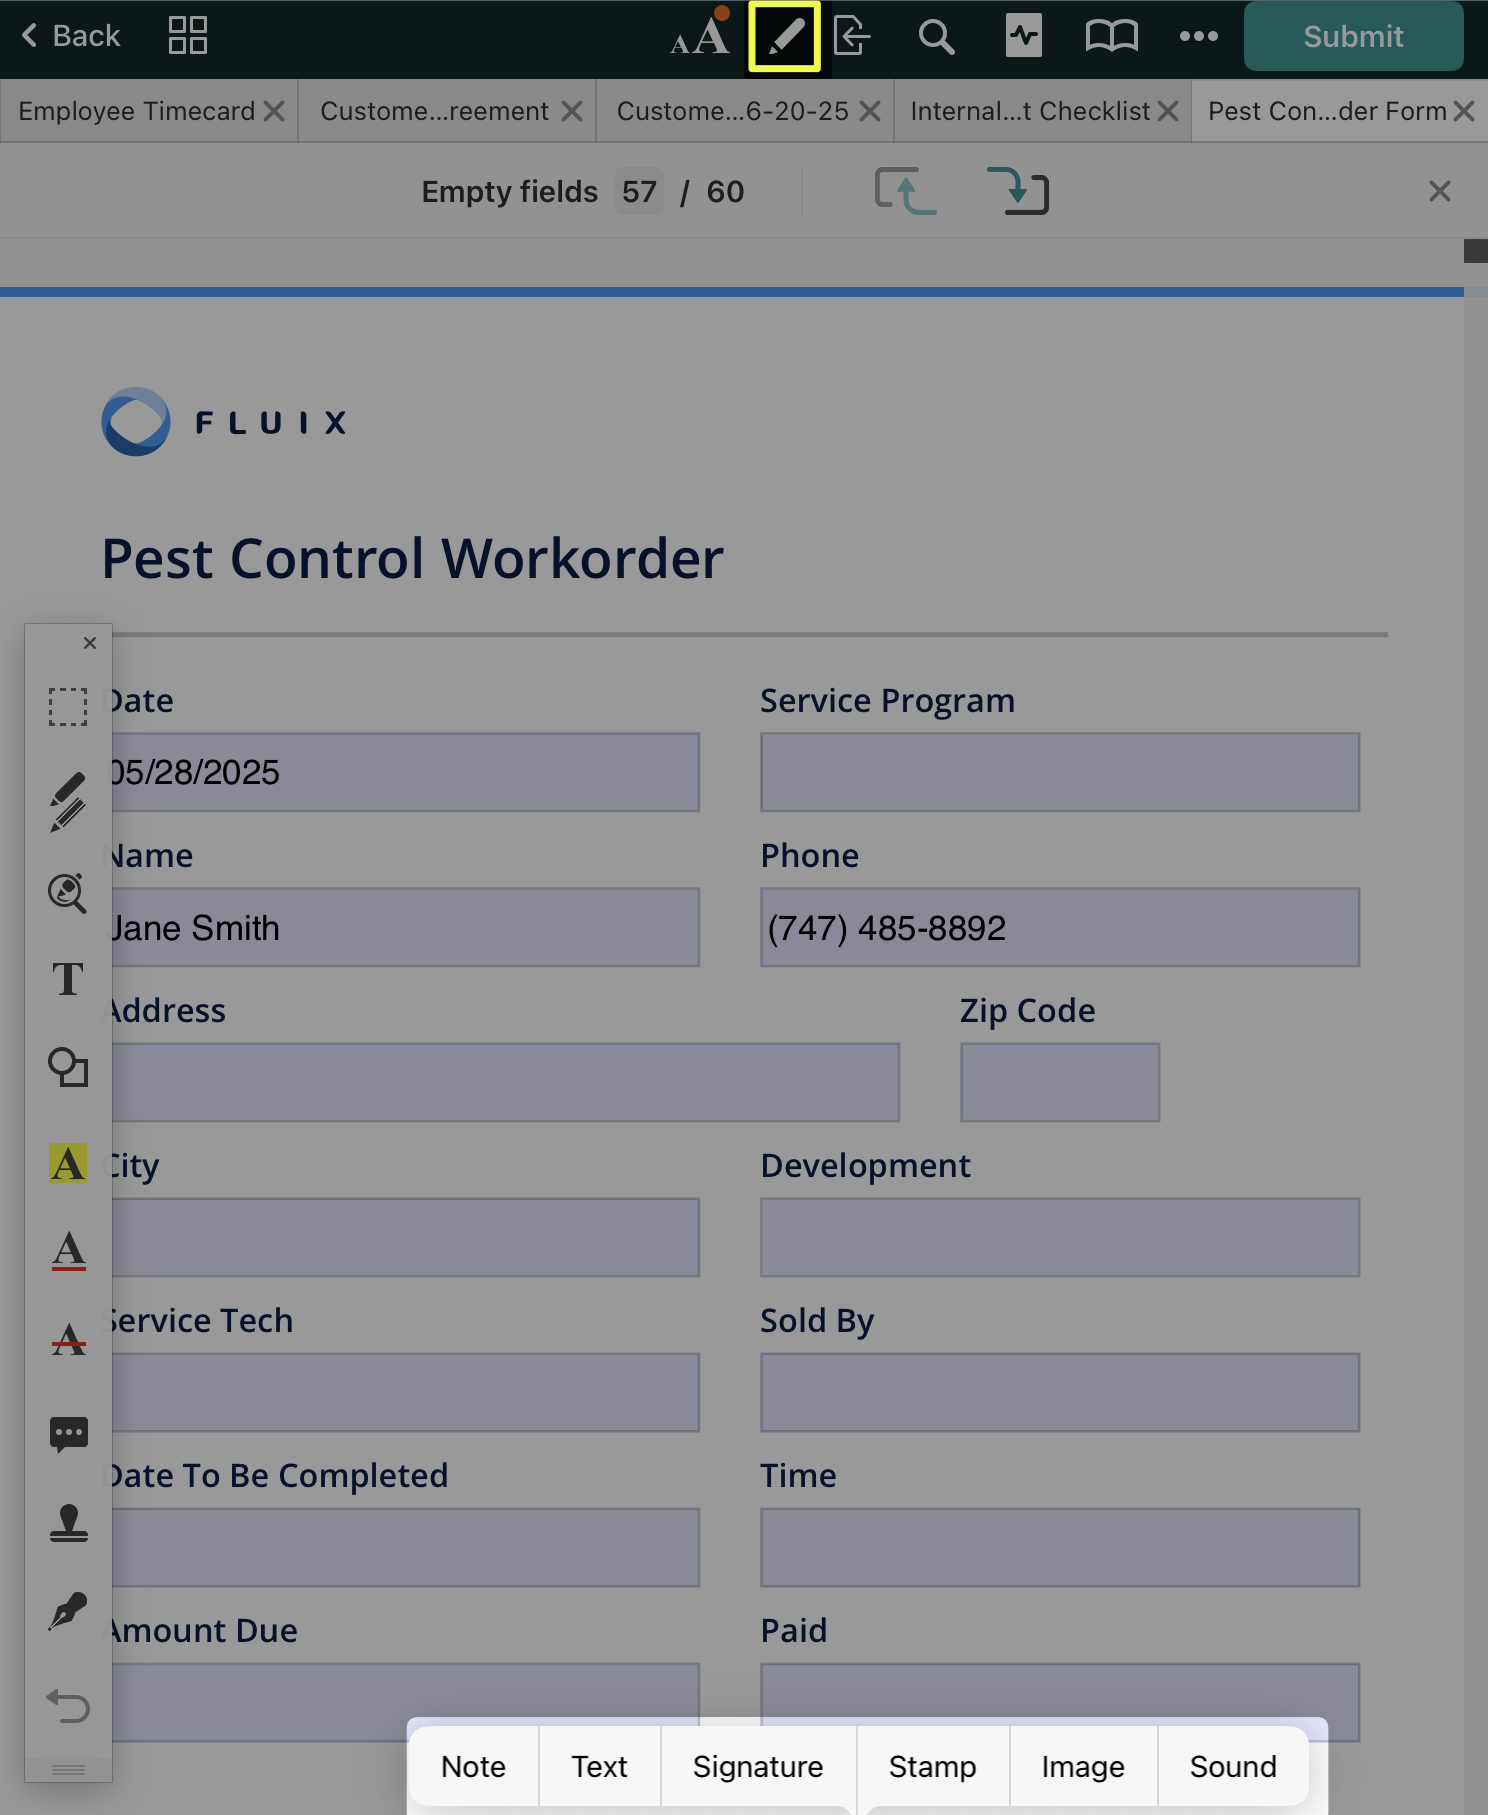
Task: Switch to the Internal Checklist tab
Action: point(1030,111)
